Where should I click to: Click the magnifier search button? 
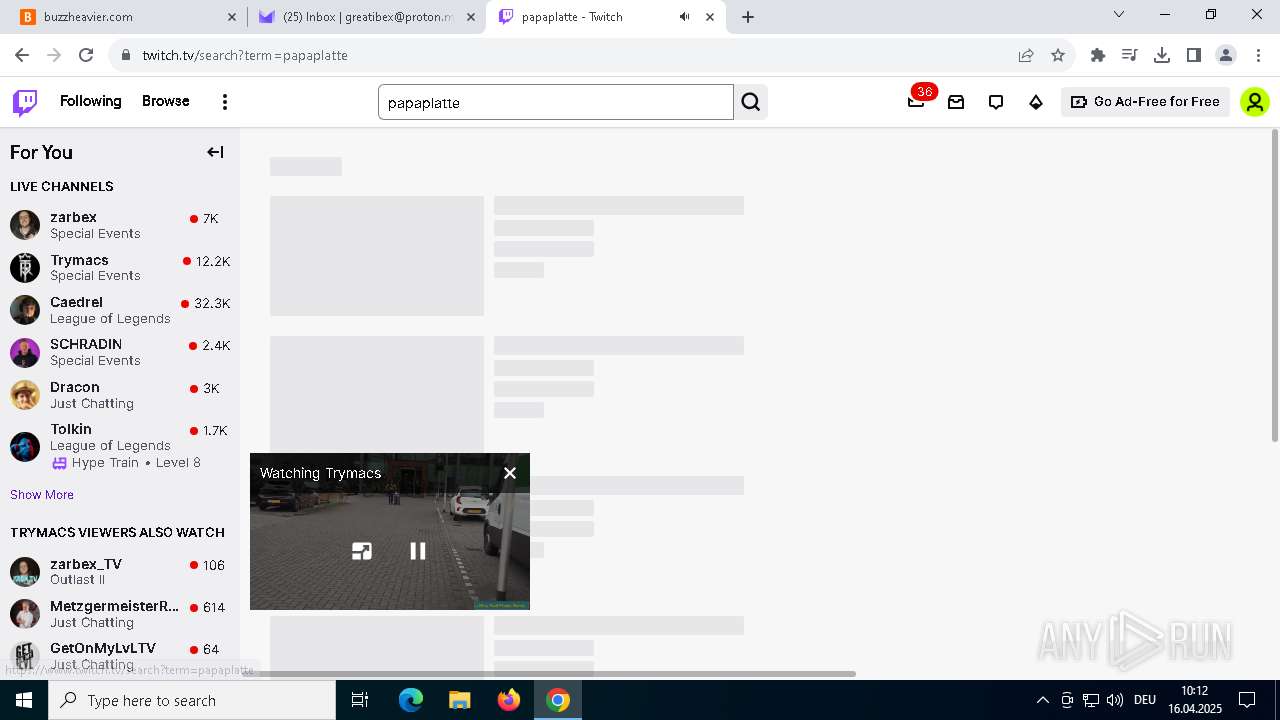(x=751, y=102)
